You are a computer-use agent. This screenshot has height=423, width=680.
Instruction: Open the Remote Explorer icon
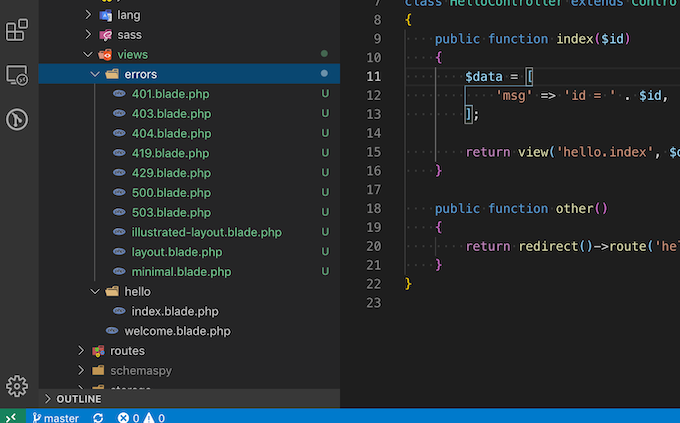17,75
